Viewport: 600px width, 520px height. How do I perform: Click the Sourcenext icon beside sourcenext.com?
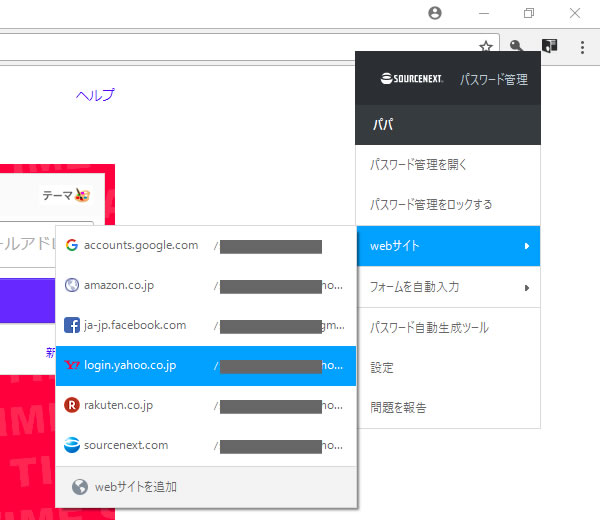click(x=72, y=445)
